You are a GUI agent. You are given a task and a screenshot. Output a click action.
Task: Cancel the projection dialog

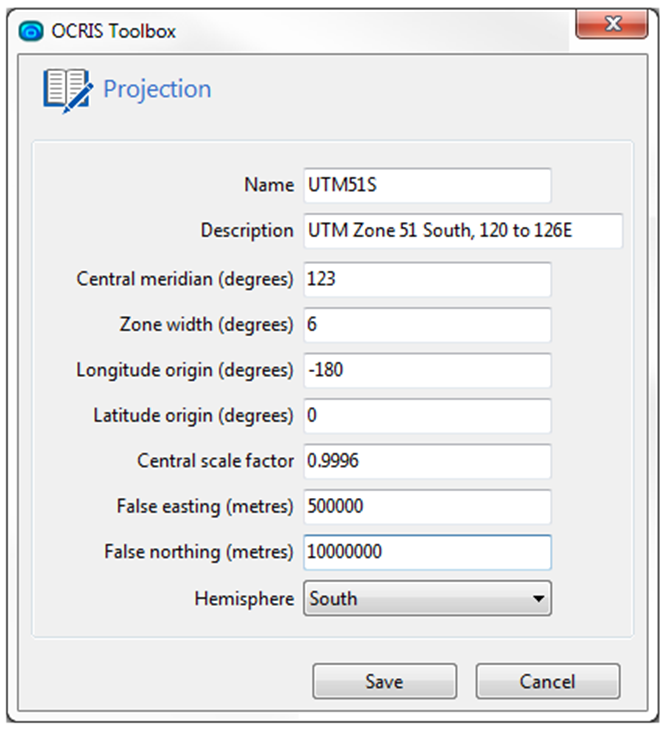(548, 682)
